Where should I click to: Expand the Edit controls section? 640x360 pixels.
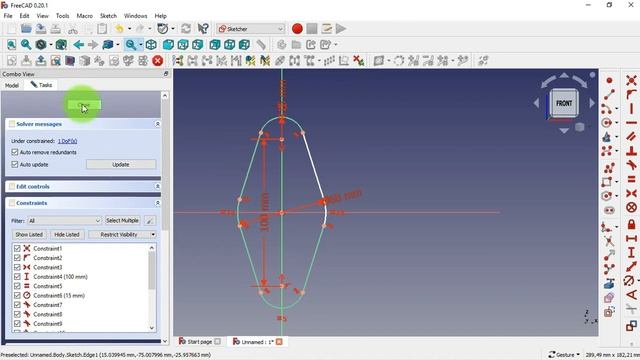click(x=158, y=186)
